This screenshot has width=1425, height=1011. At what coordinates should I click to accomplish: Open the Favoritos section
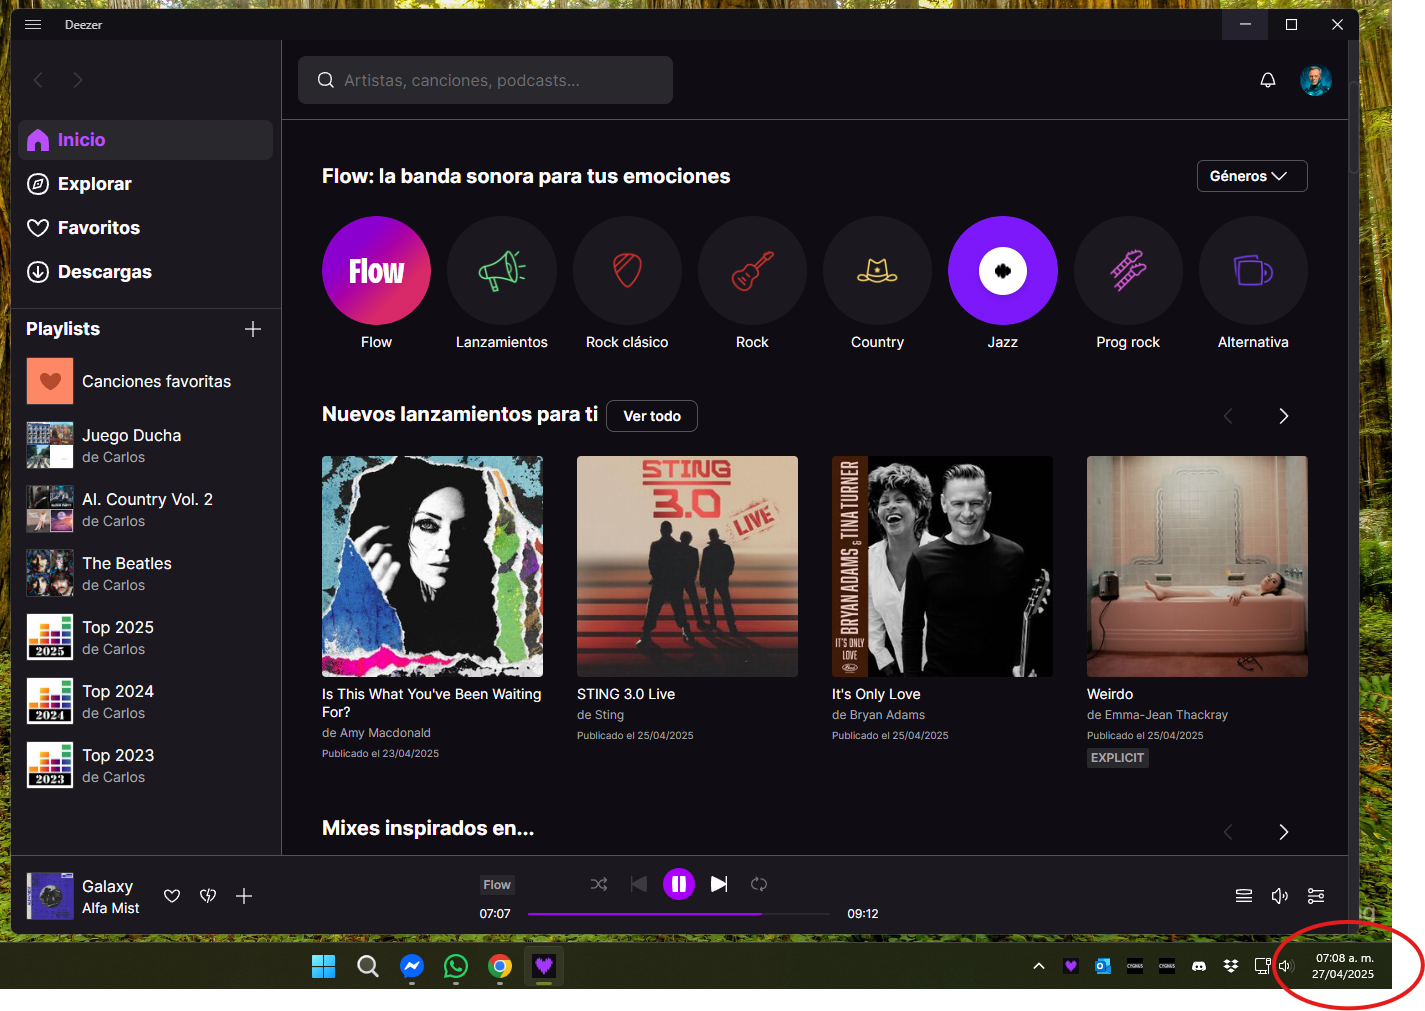(x=145, y=228)
